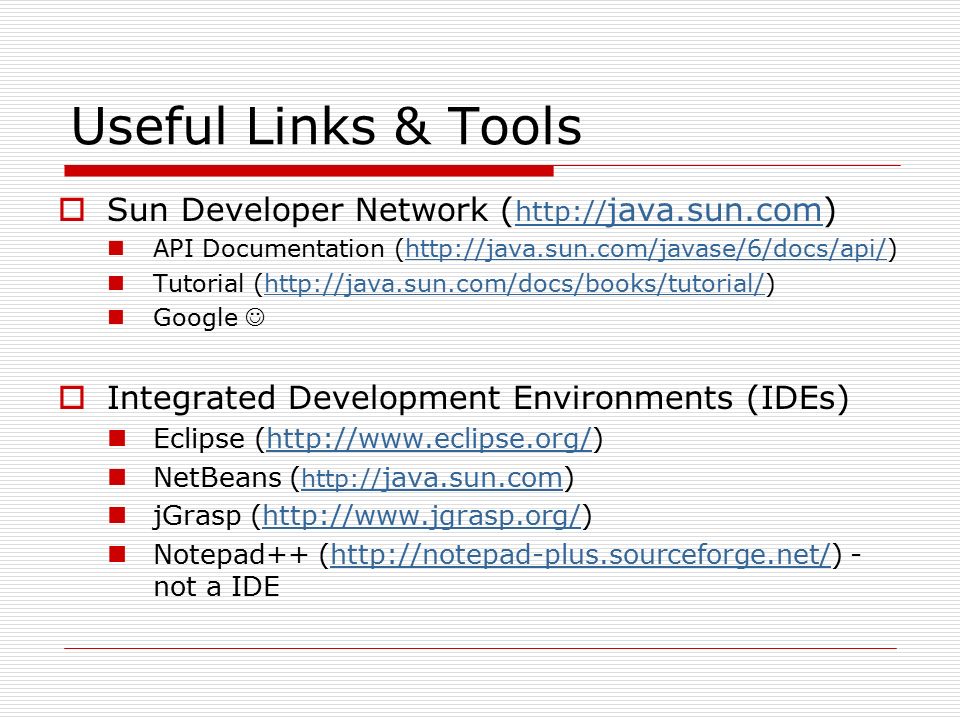Screen dimensions: 960x720
Task: Click the "NetBeans" label text
Action: [x=217, y=478]
